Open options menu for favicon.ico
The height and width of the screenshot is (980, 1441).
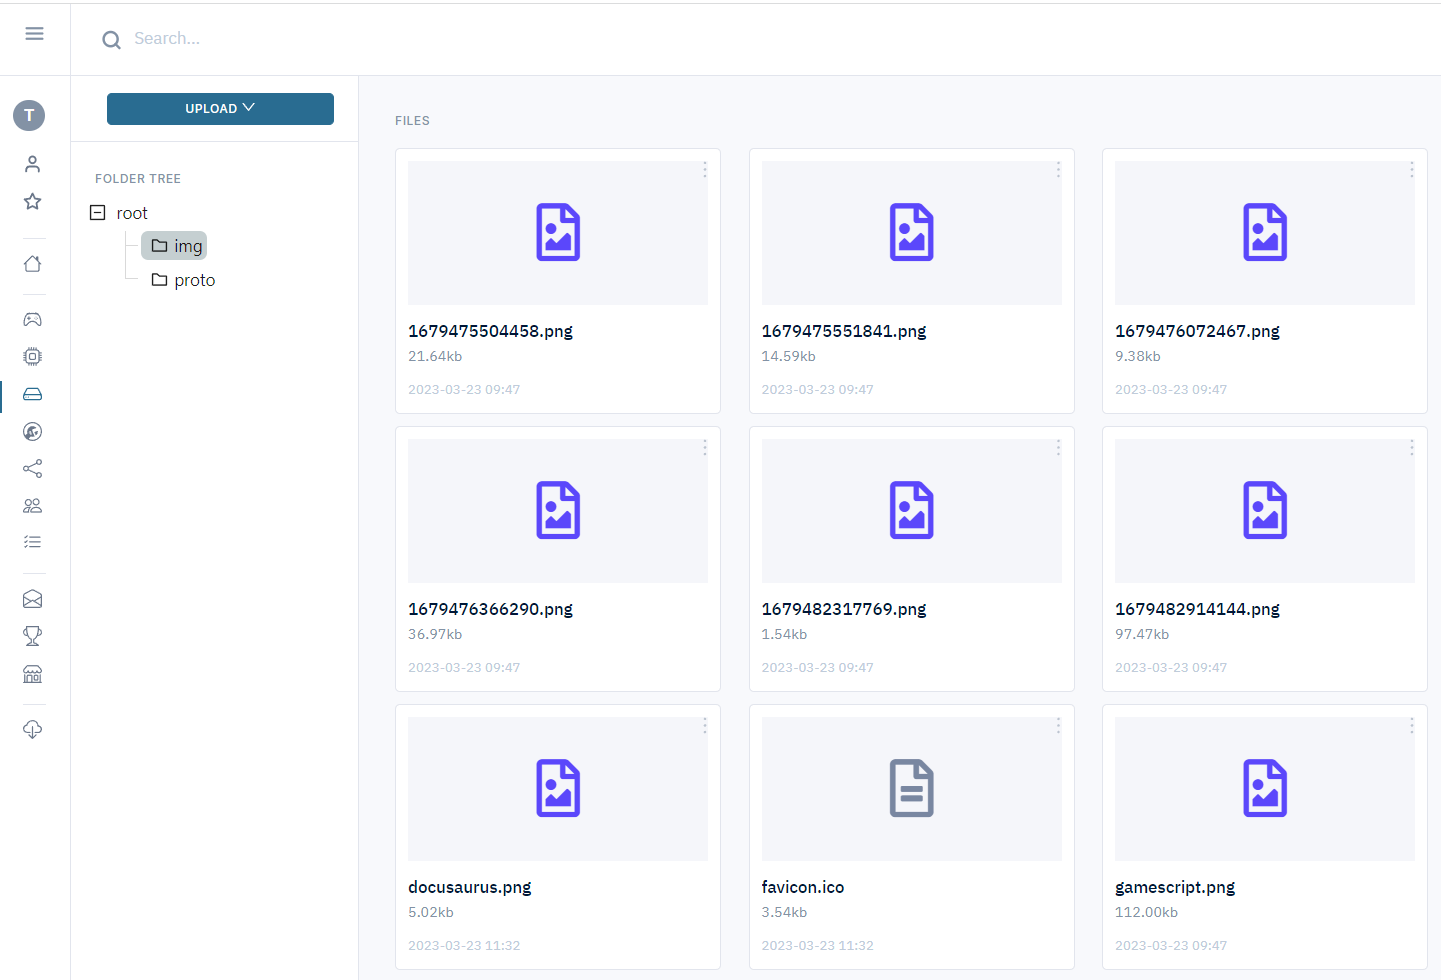click(x=1058, y=726)
